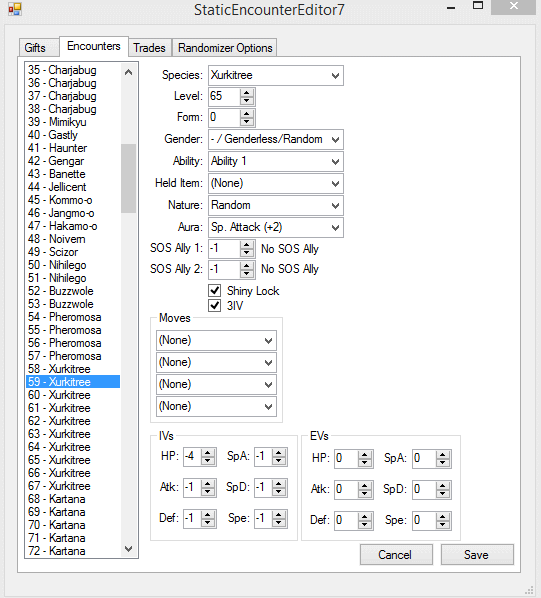The width and height of the screenshot is (541, 598).
Task: Click the Cancel button
Action: (x=396, y=555)
